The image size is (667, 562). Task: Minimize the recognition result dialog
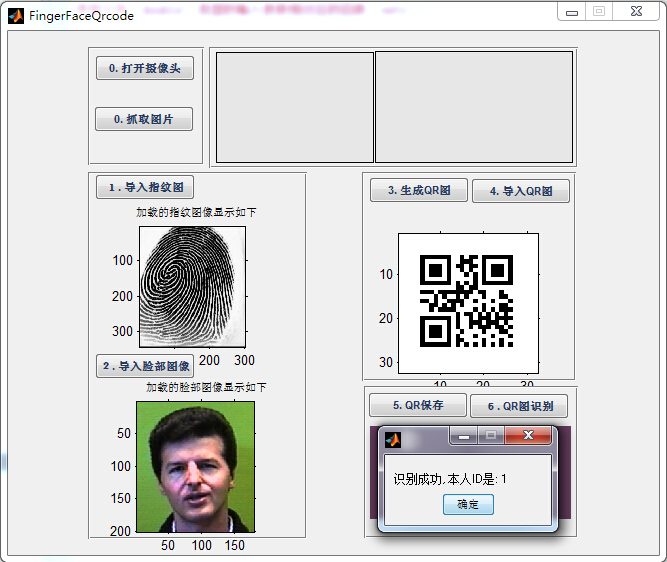pyautogui.click(x=464, y=436)
